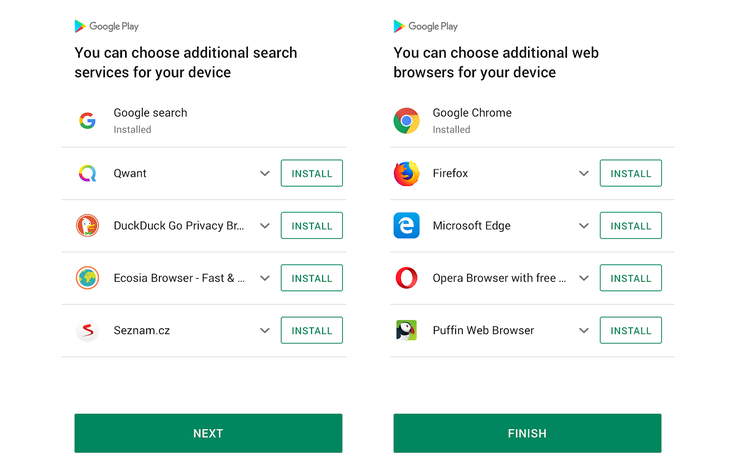Select the 'Puffin Web Browser' name text
The height and width of the screenshot is (458, 736).
[x=483, y=330]
